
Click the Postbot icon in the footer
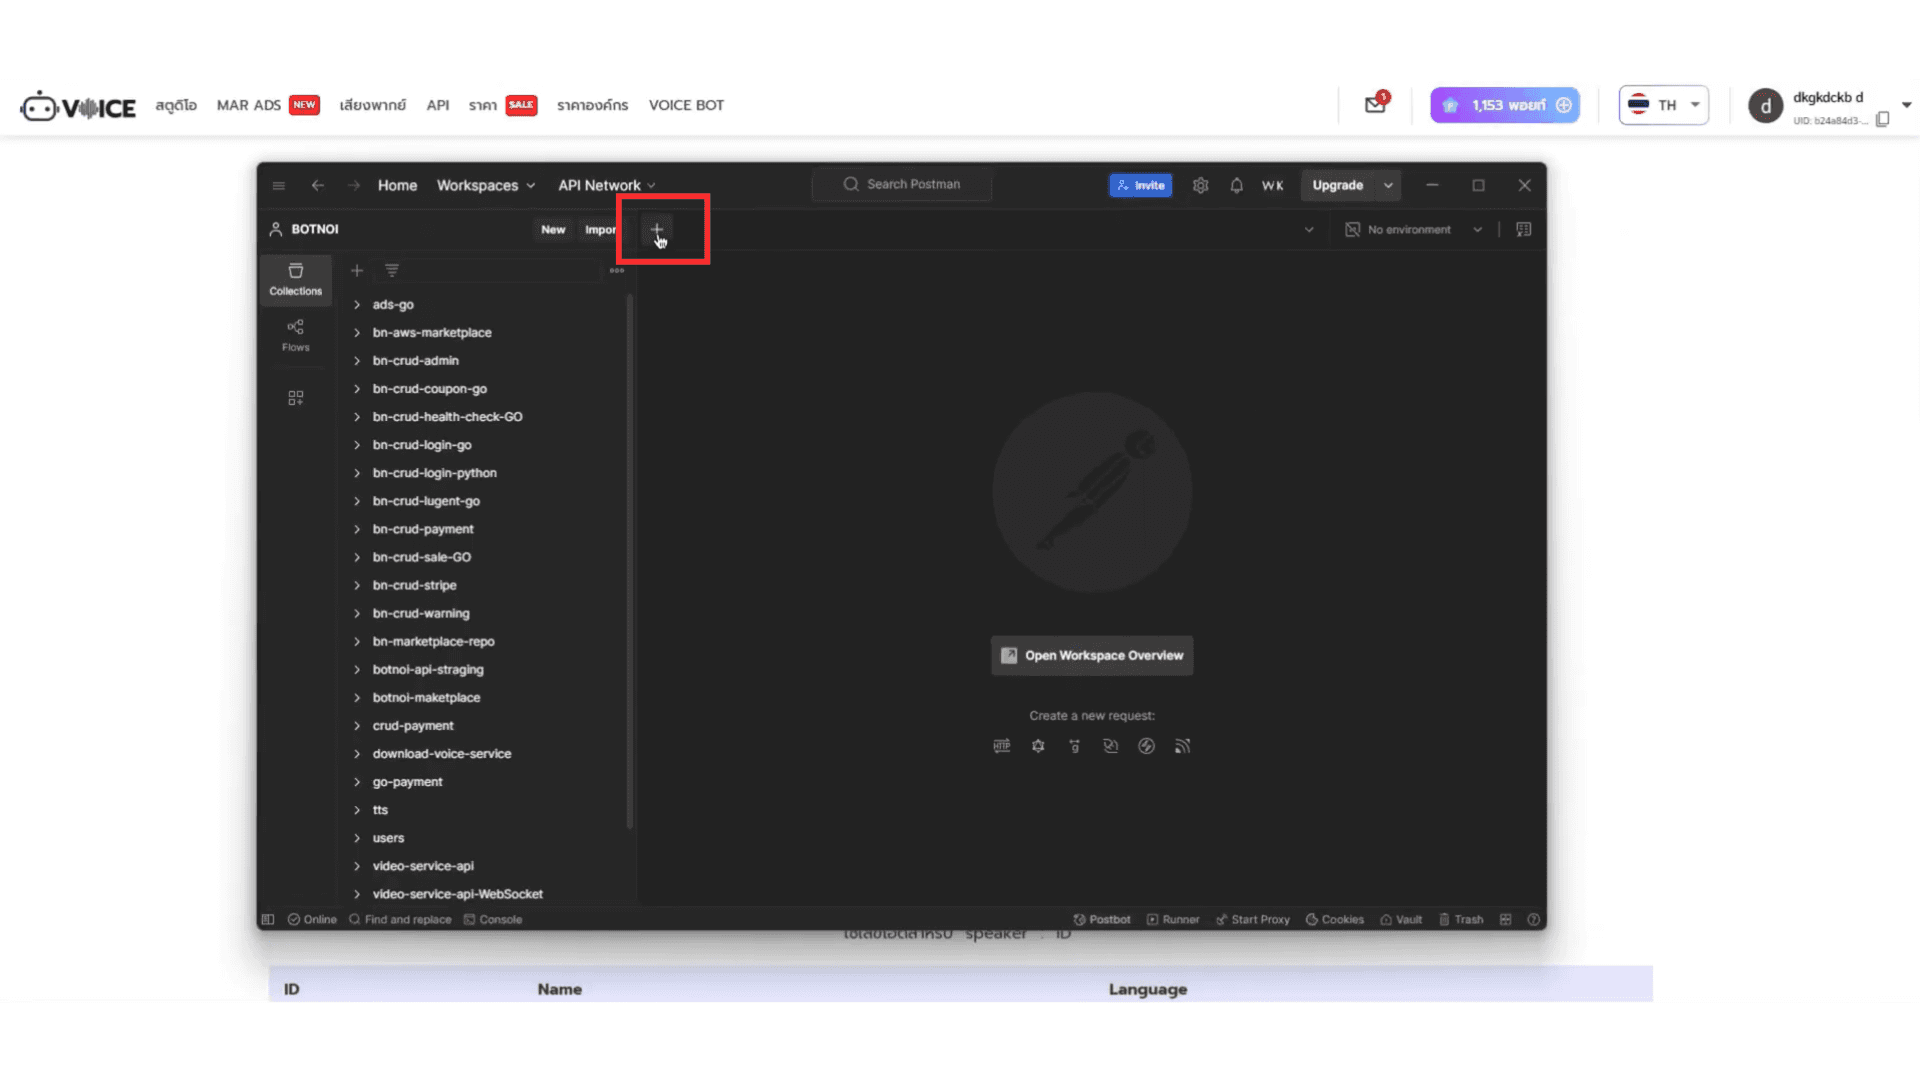coord(1101,919)
